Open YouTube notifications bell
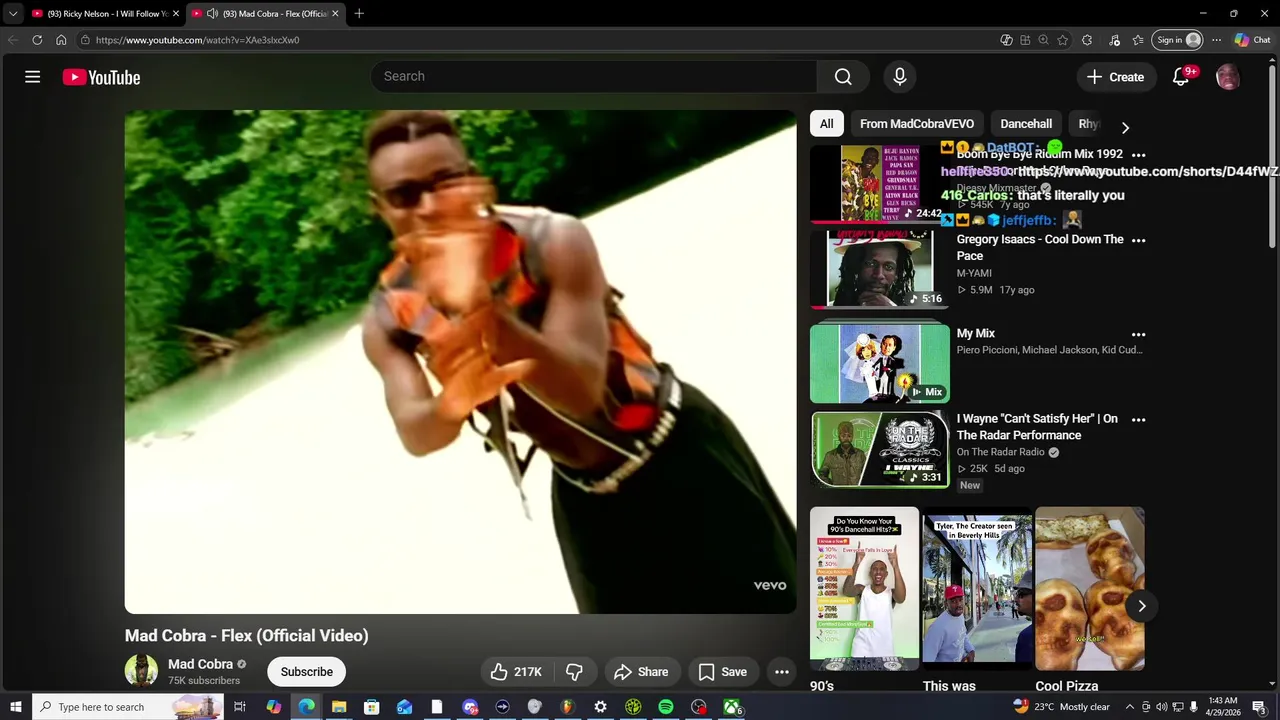Viewport: 1280px width, 720px height. click(1181, 77)
